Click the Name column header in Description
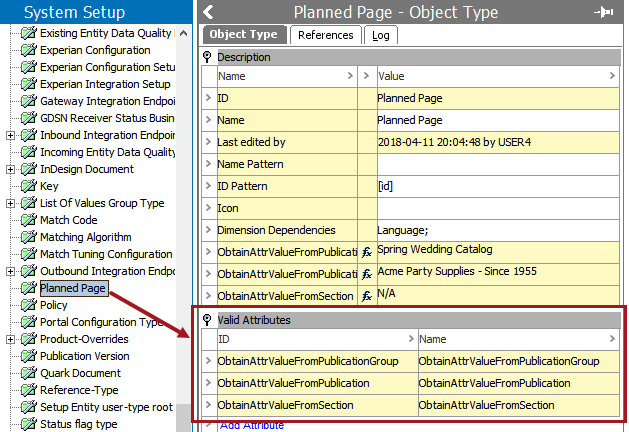This screenshot has width=629, height=432. (x=286, y=76)
